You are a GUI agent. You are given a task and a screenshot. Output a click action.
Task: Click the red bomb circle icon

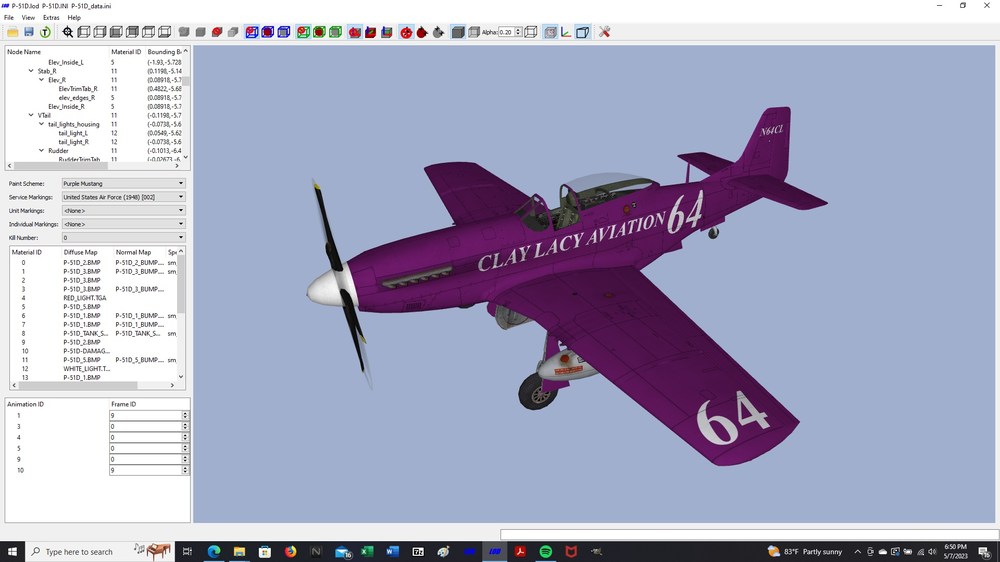click(x=406, y=32)
